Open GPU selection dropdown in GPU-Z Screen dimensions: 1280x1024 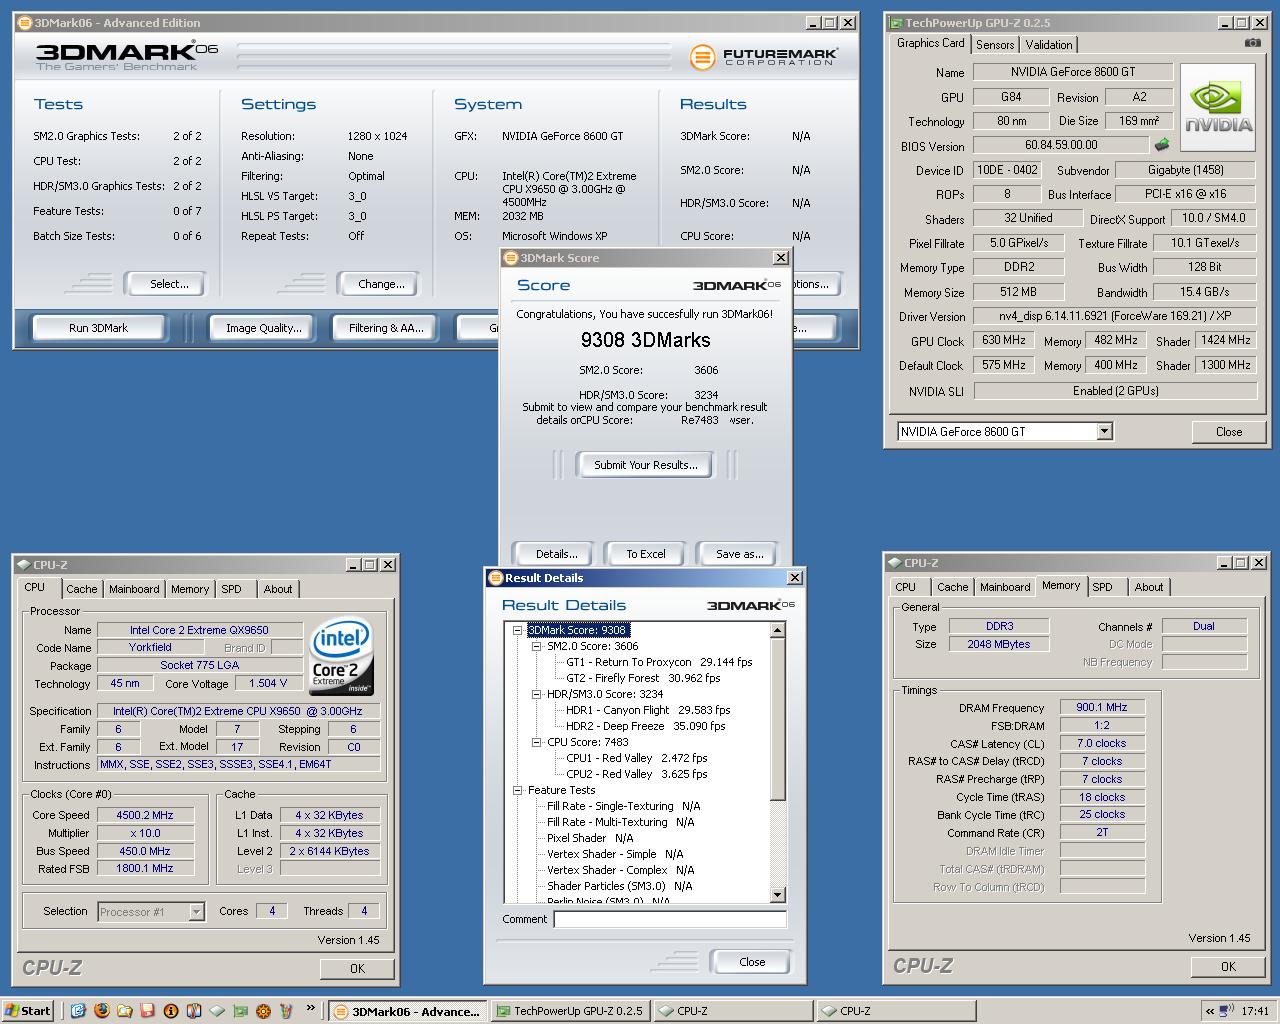[1104, 431]
